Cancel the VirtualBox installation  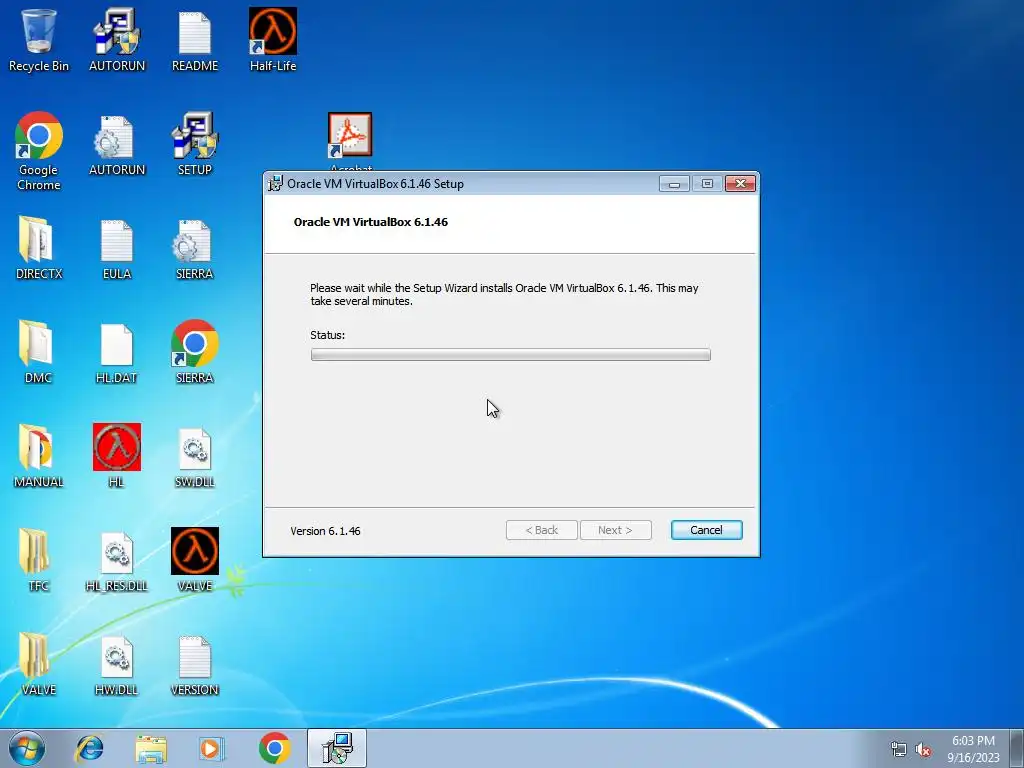[707, 530]
